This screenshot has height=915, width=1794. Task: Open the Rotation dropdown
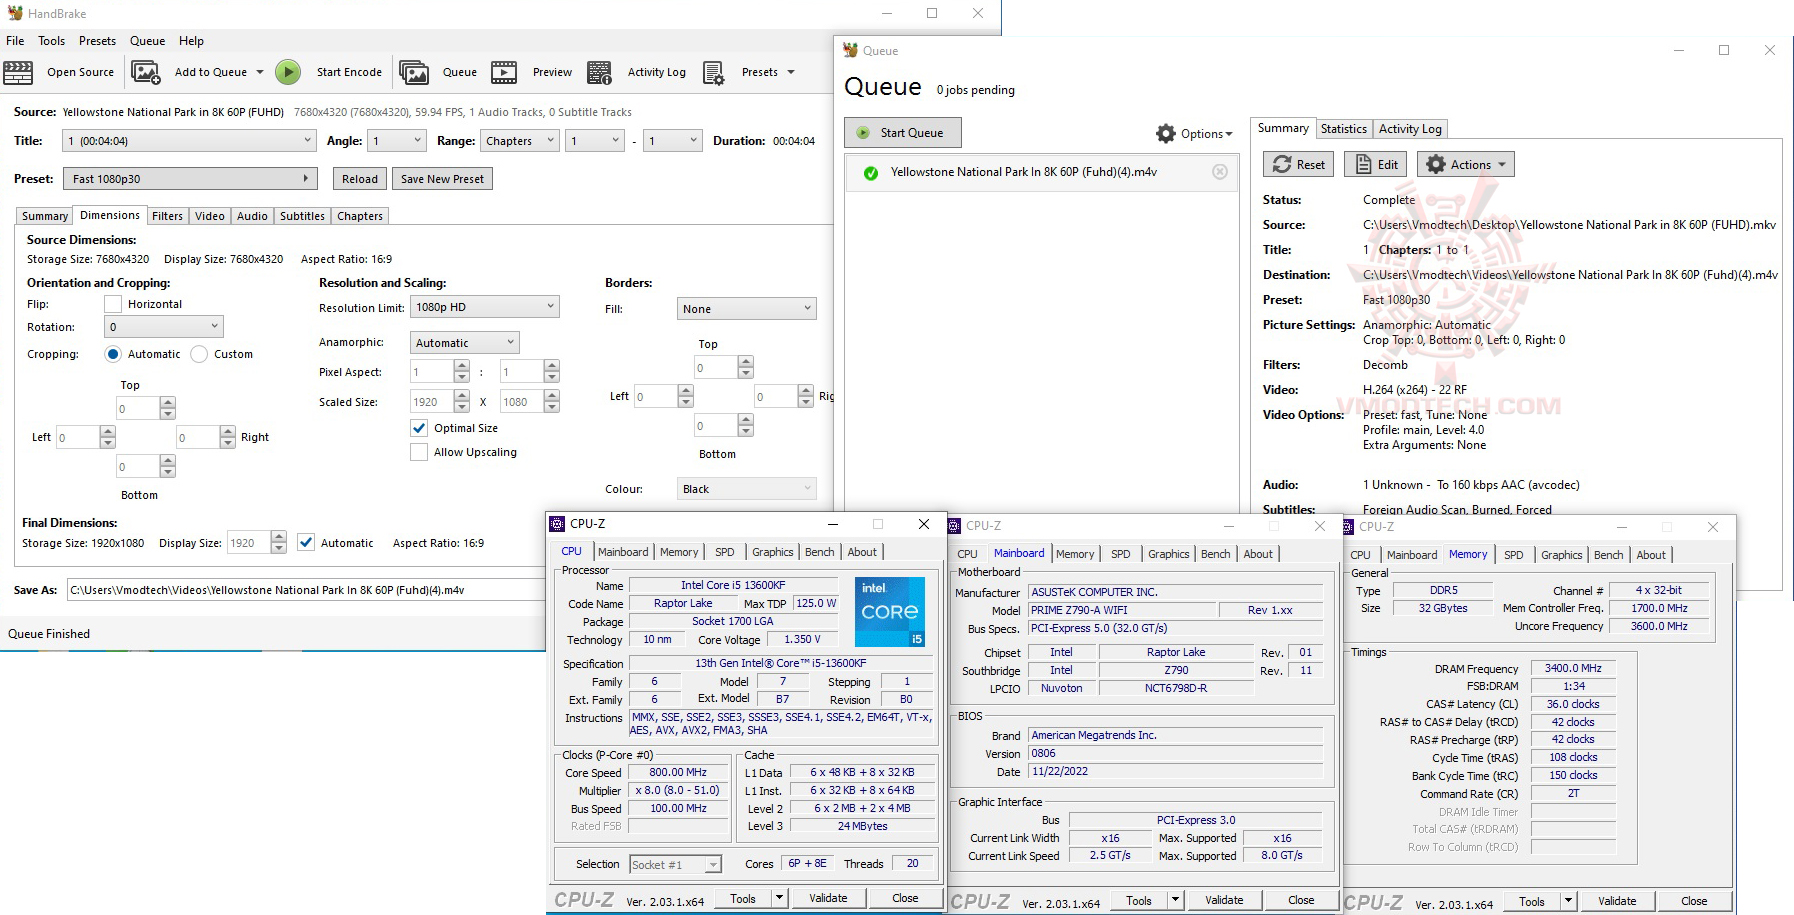pos(164,327)
